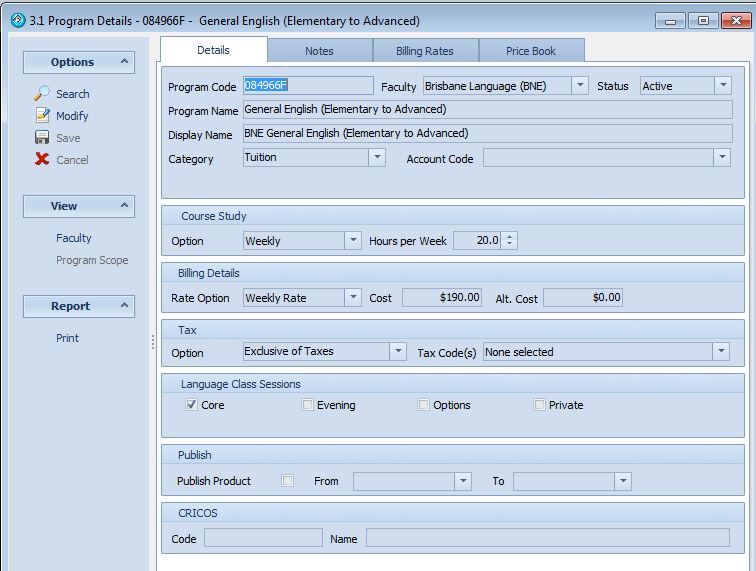
Task: Open the Faculty dropdown list
Action: (580, 86)
